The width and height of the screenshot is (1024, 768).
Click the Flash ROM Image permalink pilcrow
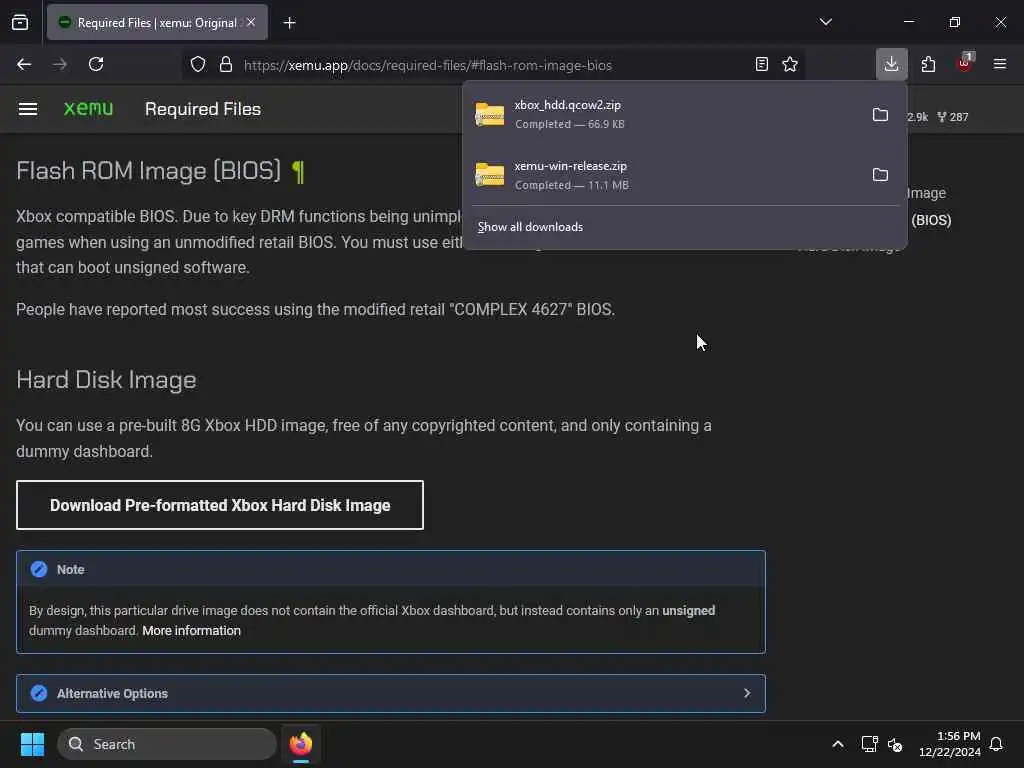(298, 172)
